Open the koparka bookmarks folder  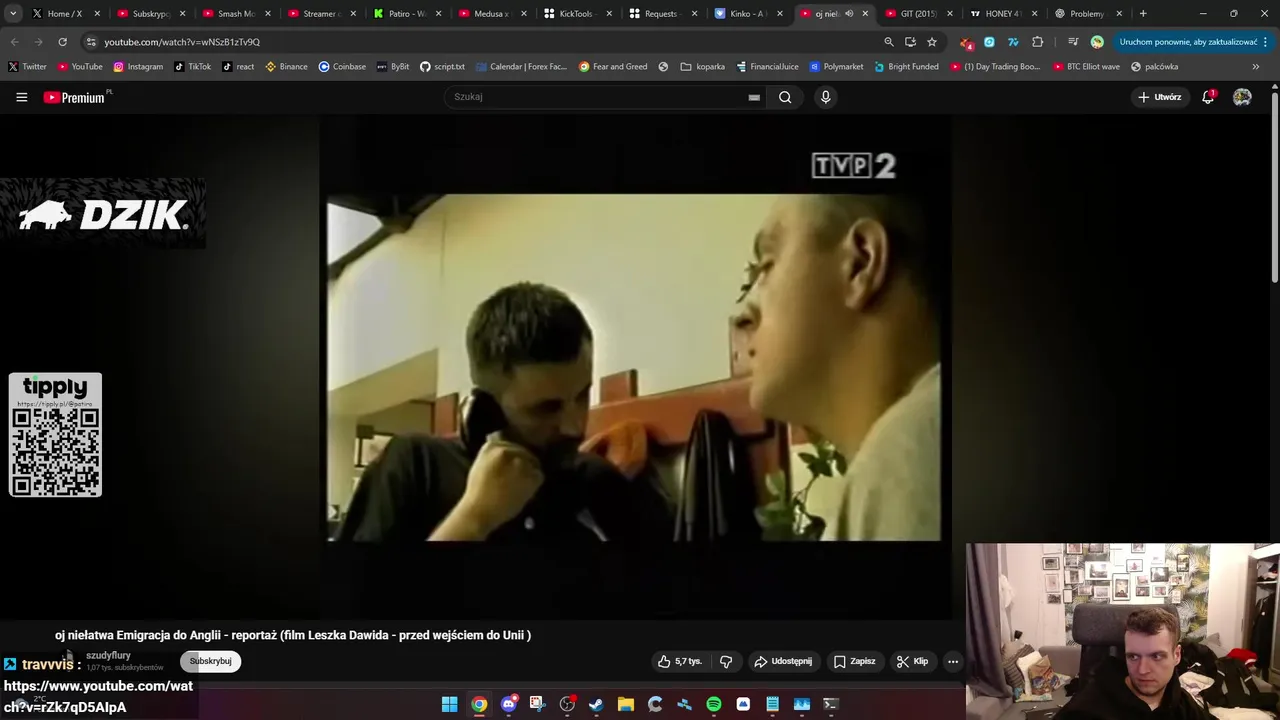coord(702,66)
